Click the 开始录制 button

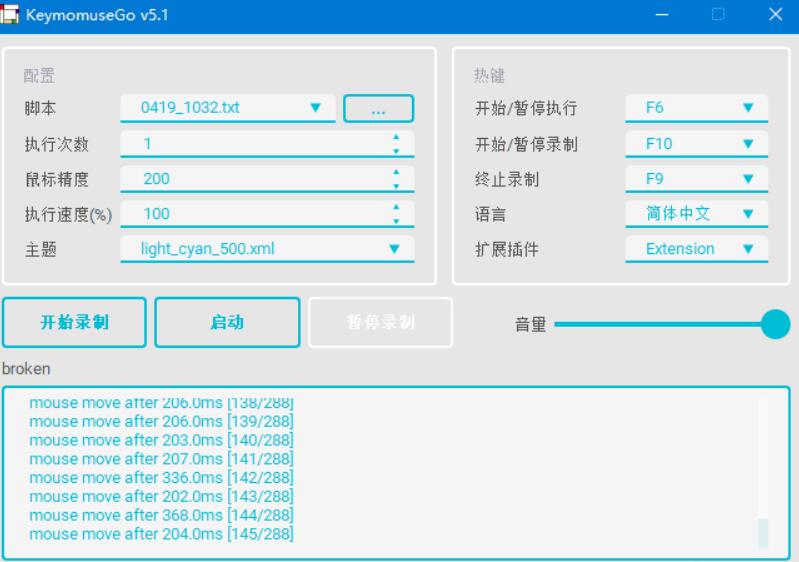tap(74, 323)
